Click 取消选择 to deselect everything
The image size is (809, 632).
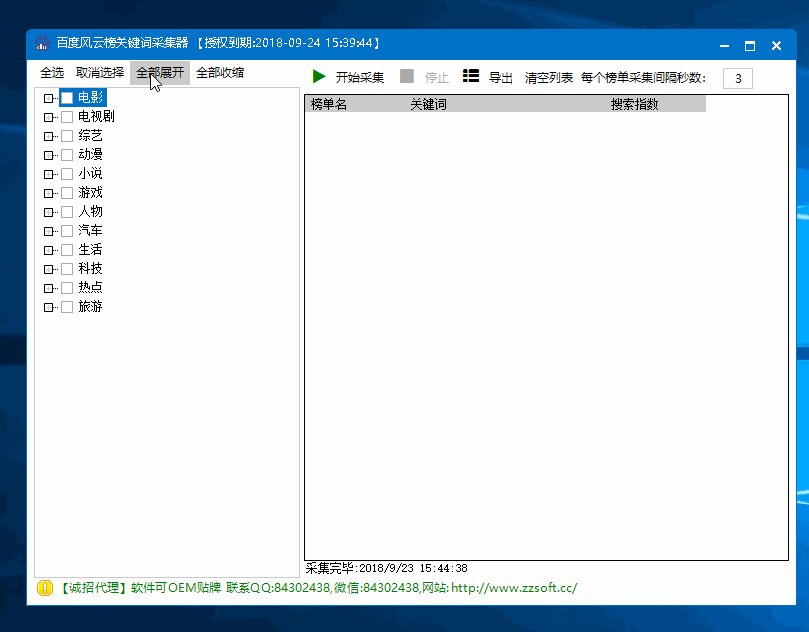(x=100, y=72)
